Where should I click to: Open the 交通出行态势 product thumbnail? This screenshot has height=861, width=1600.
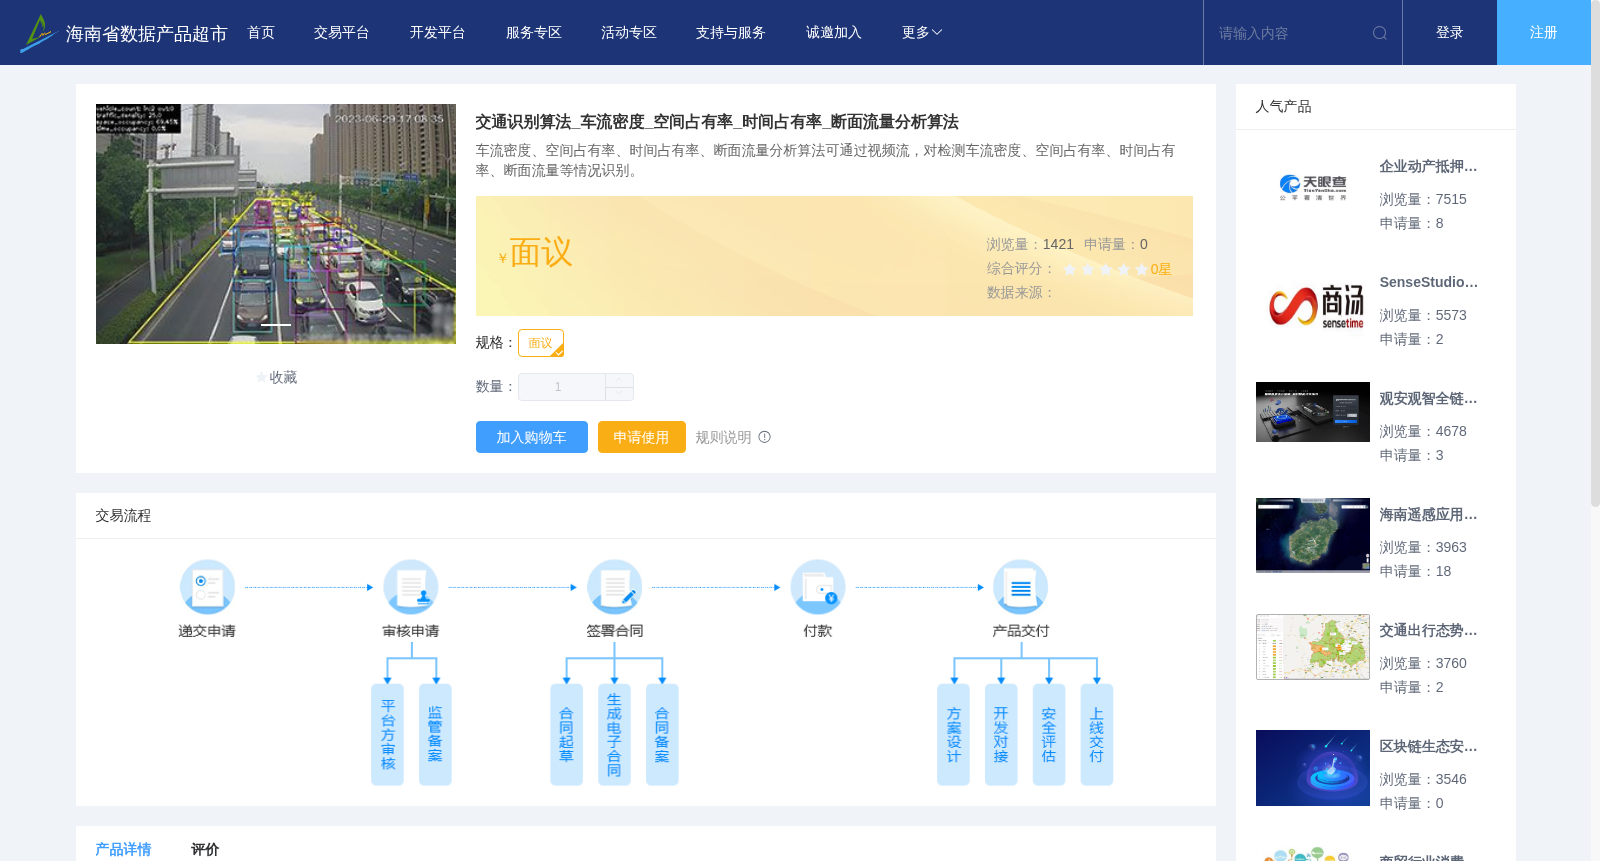click(x=1313, y=647)
